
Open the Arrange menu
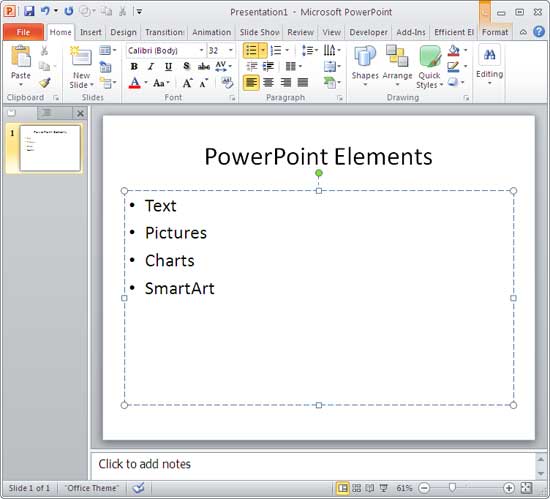point(397,66)
